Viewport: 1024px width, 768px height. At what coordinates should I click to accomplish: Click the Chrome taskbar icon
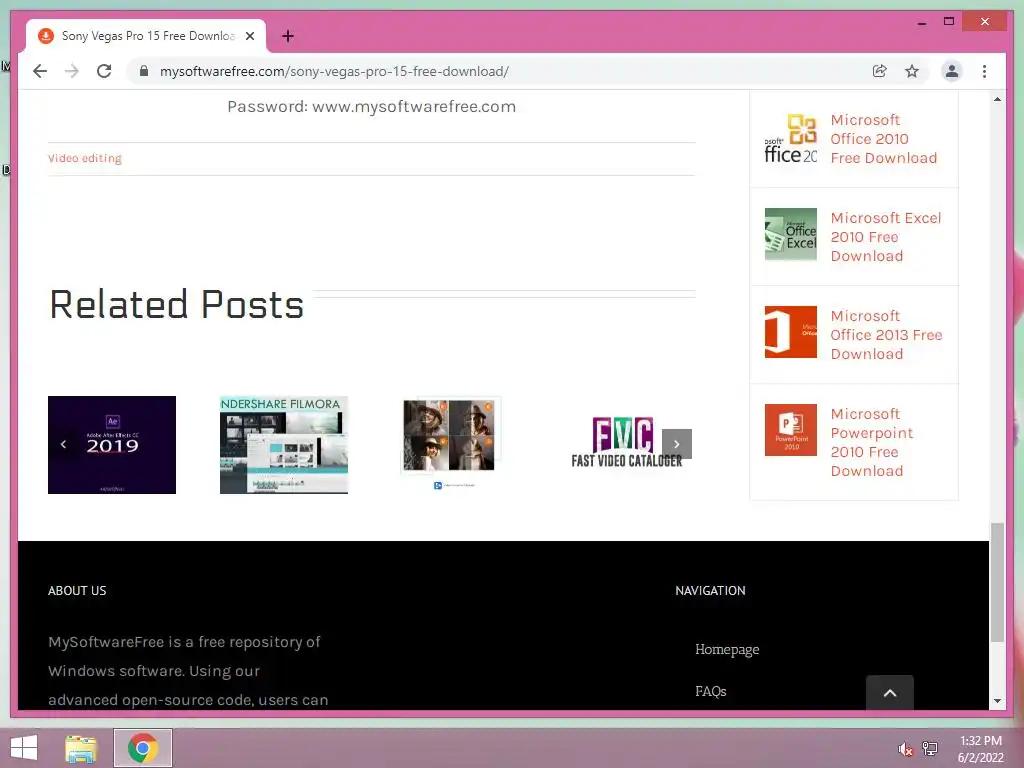(142, 748)
